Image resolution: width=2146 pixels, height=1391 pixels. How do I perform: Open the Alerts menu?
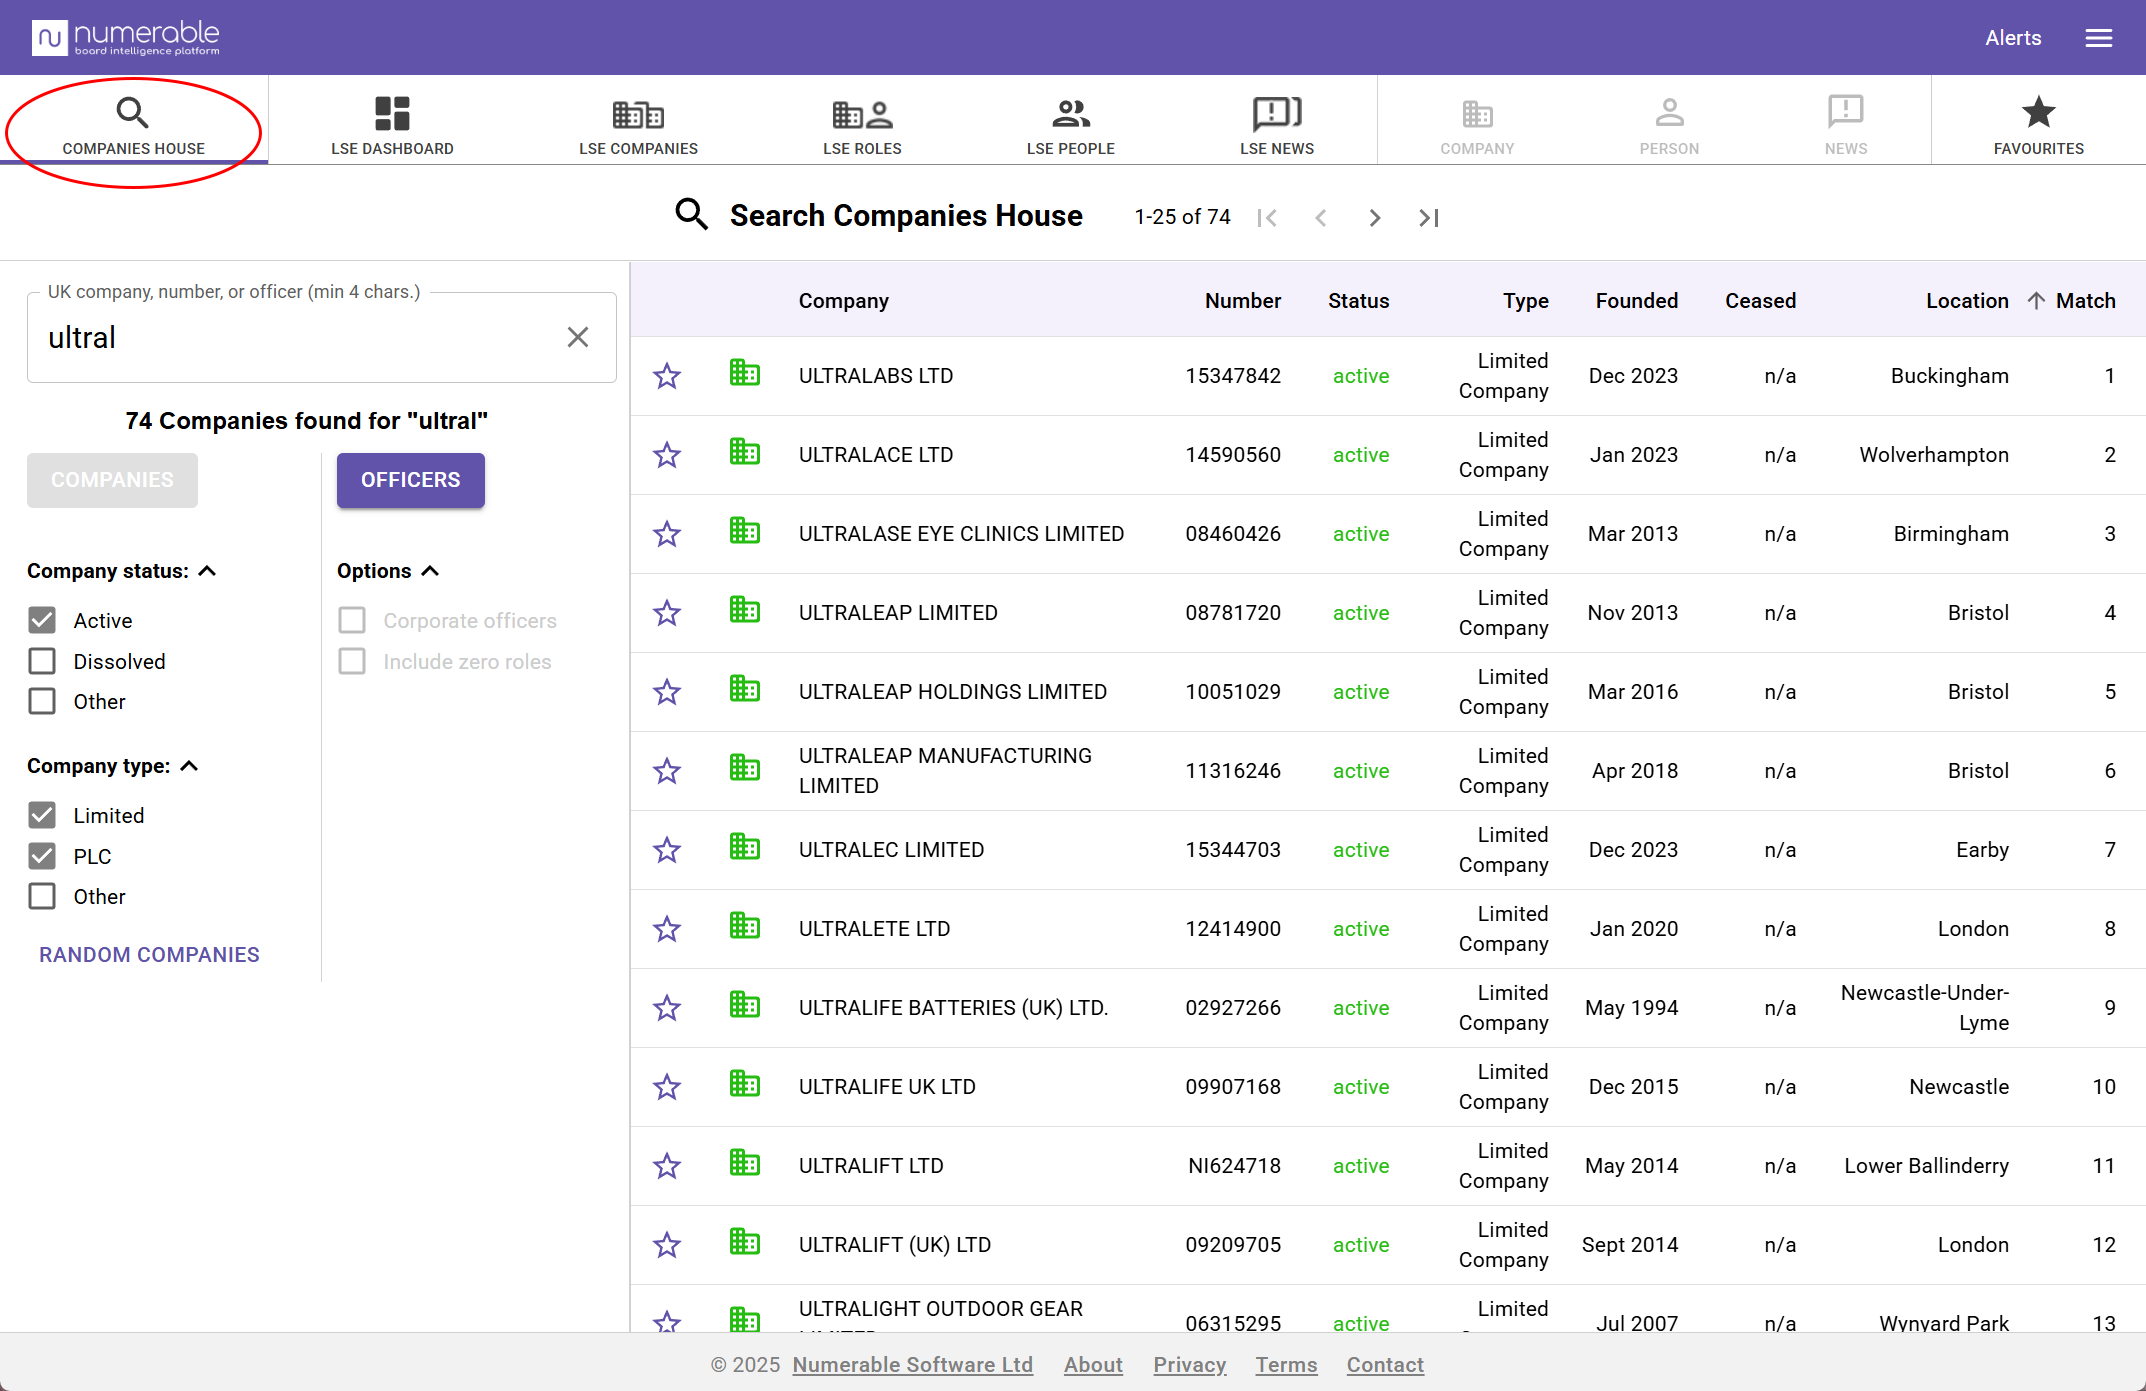[x=2013, y=37]
